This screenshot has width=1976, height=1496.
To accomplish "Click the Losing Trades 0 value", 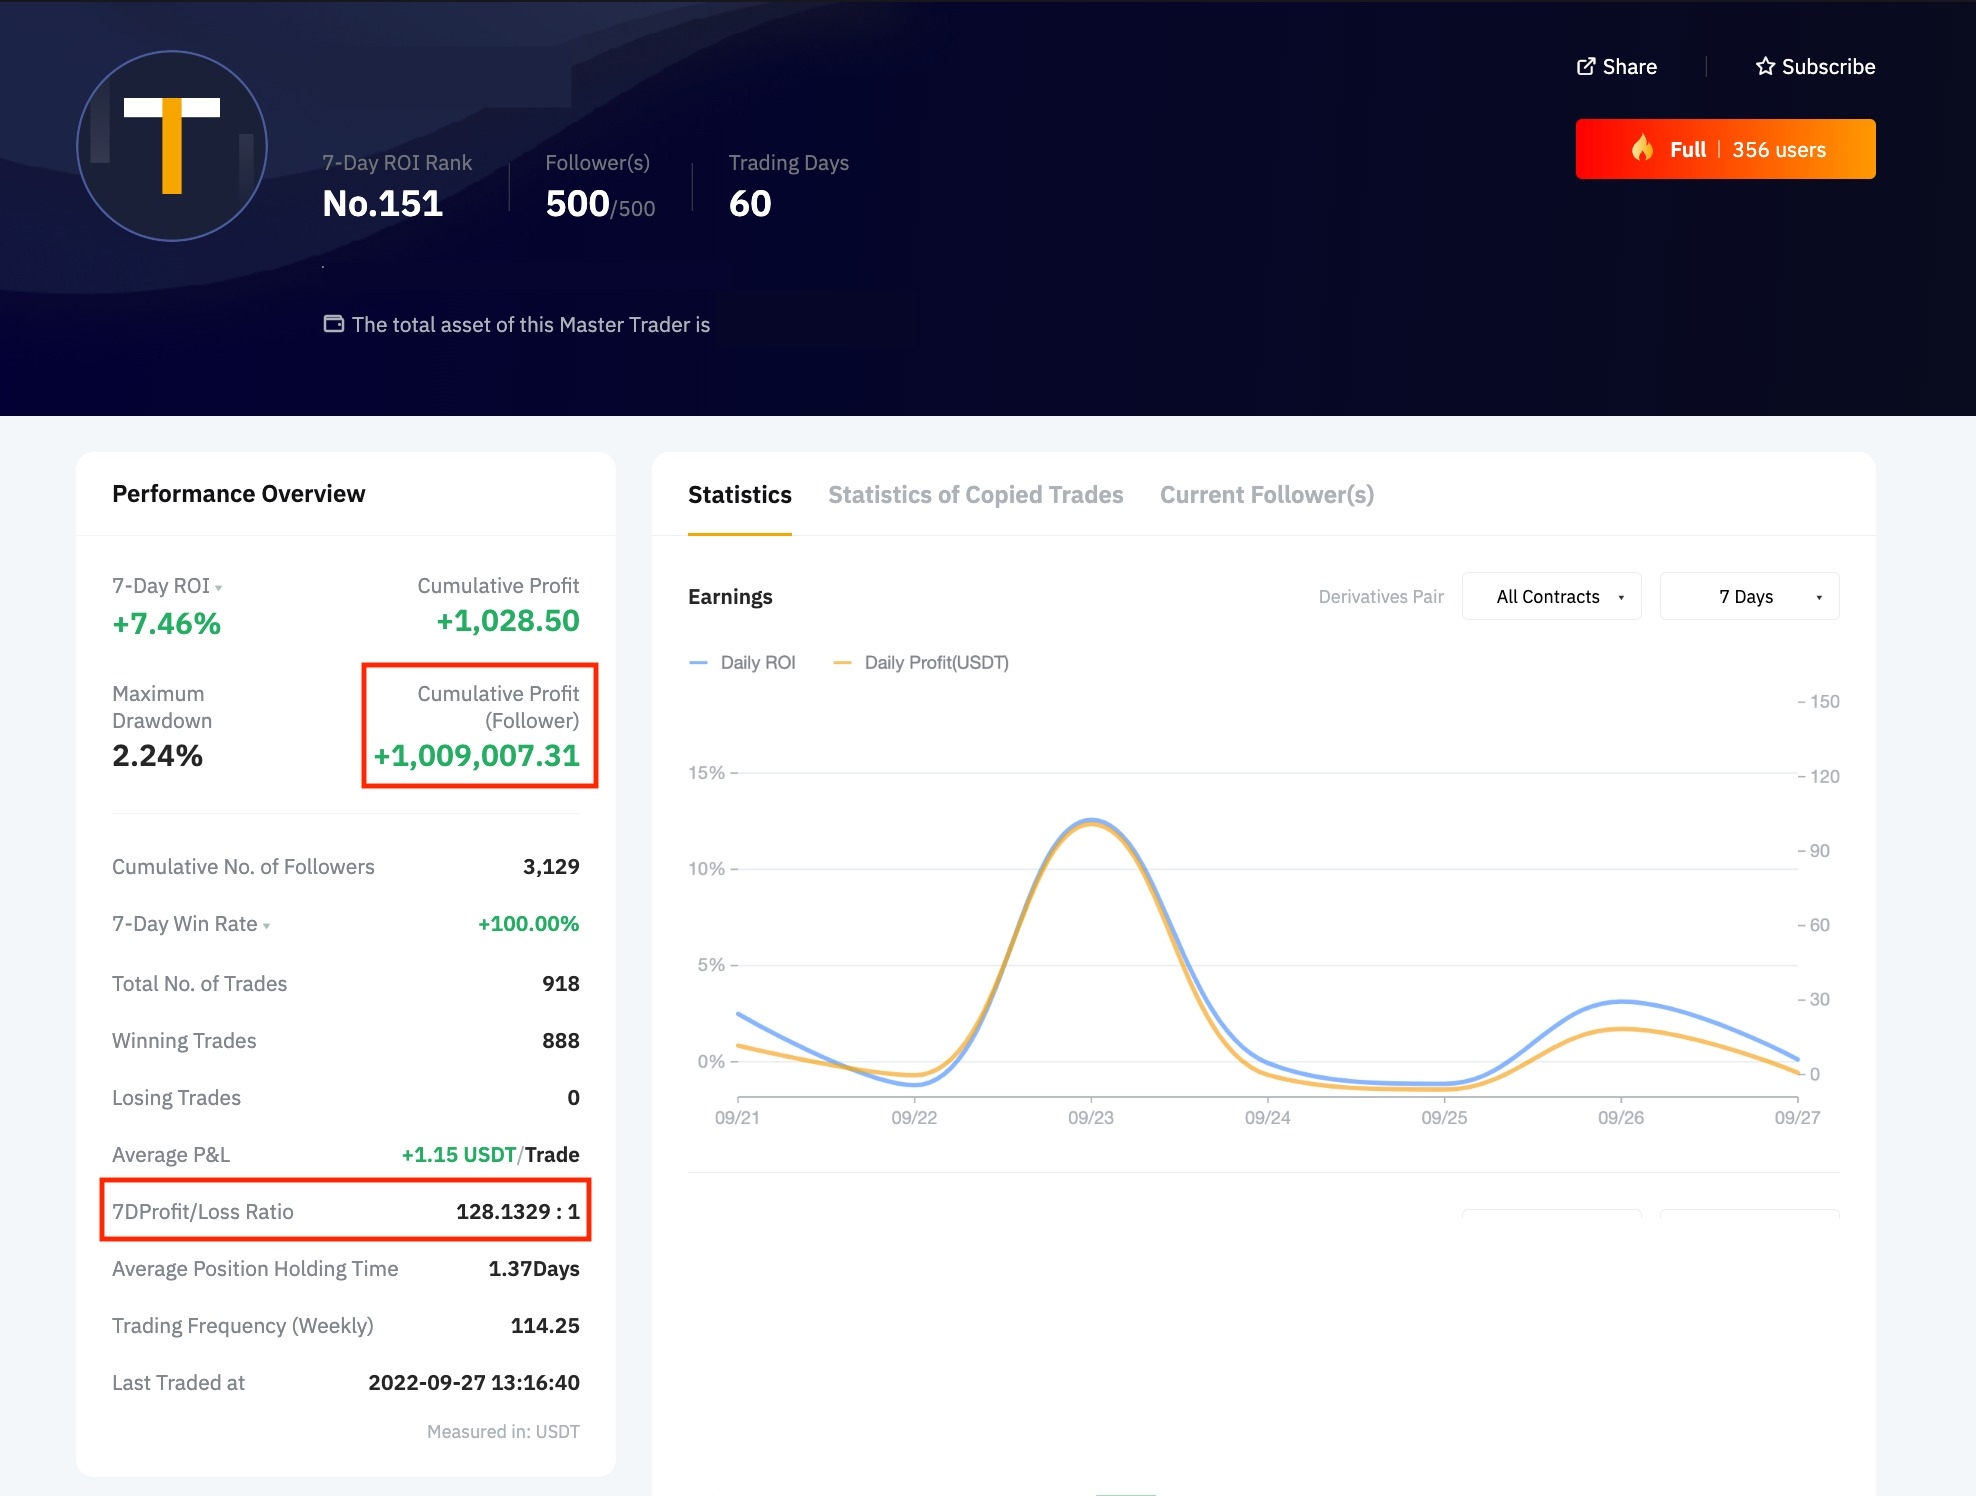I will (x=573, y=1098).
